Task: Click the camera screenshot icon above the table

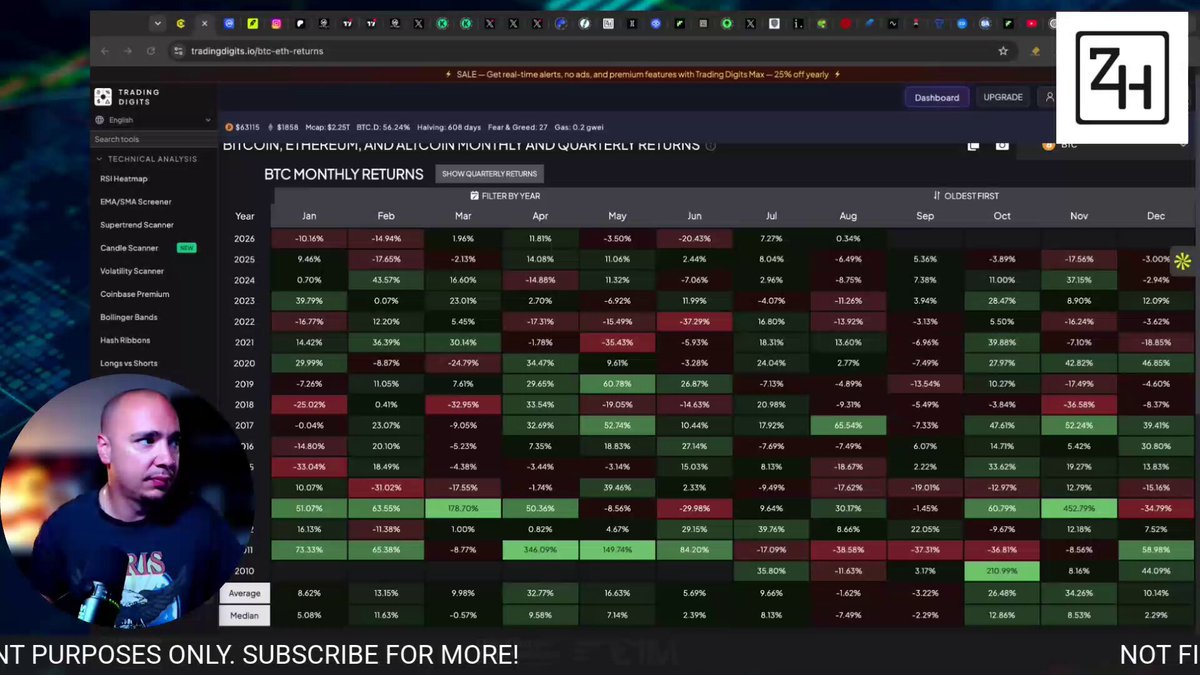Action: click(x=1002, y=145)
